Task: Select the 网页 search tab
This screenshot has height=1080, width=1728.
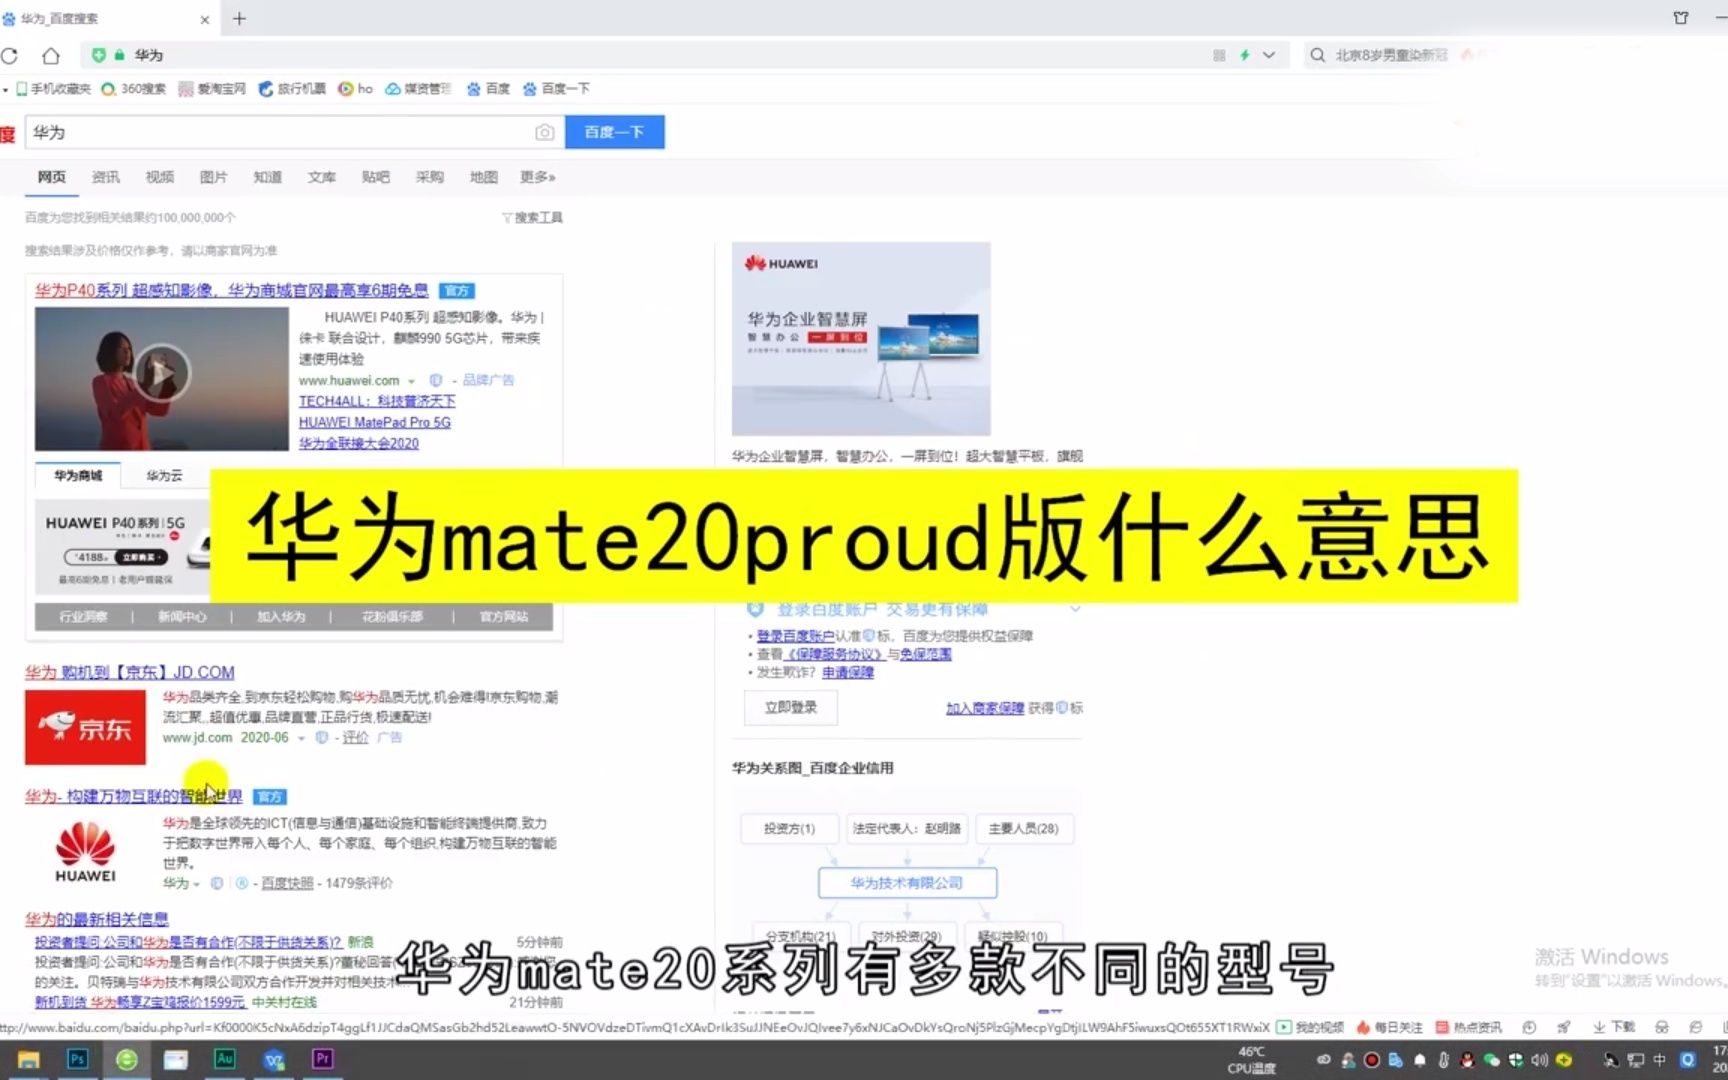Action: point(52,177)
